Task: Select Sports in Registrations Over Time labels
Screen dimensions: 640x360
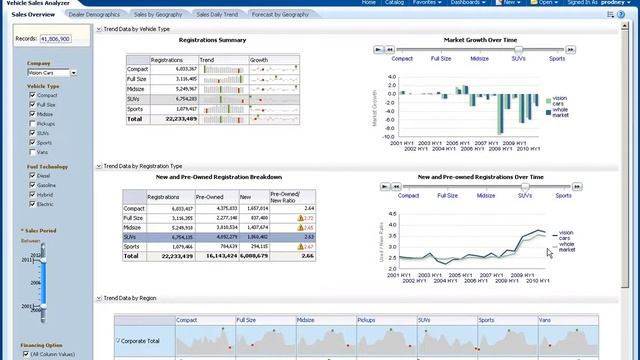Action: 564,196
